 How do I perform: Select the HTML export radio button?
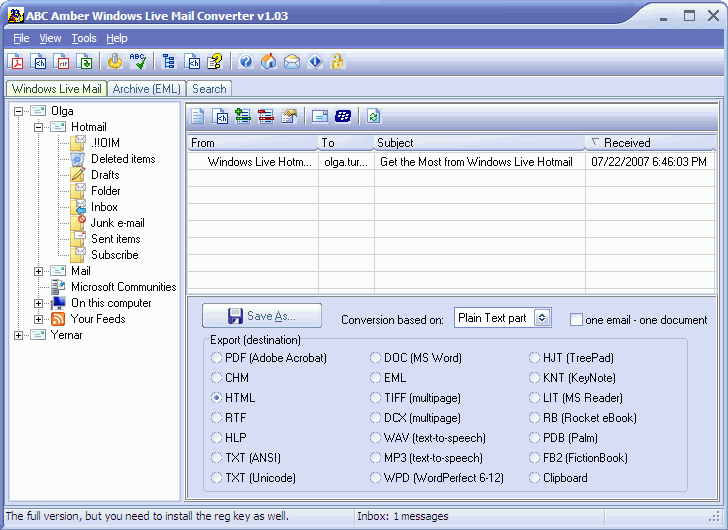(216, 398)
